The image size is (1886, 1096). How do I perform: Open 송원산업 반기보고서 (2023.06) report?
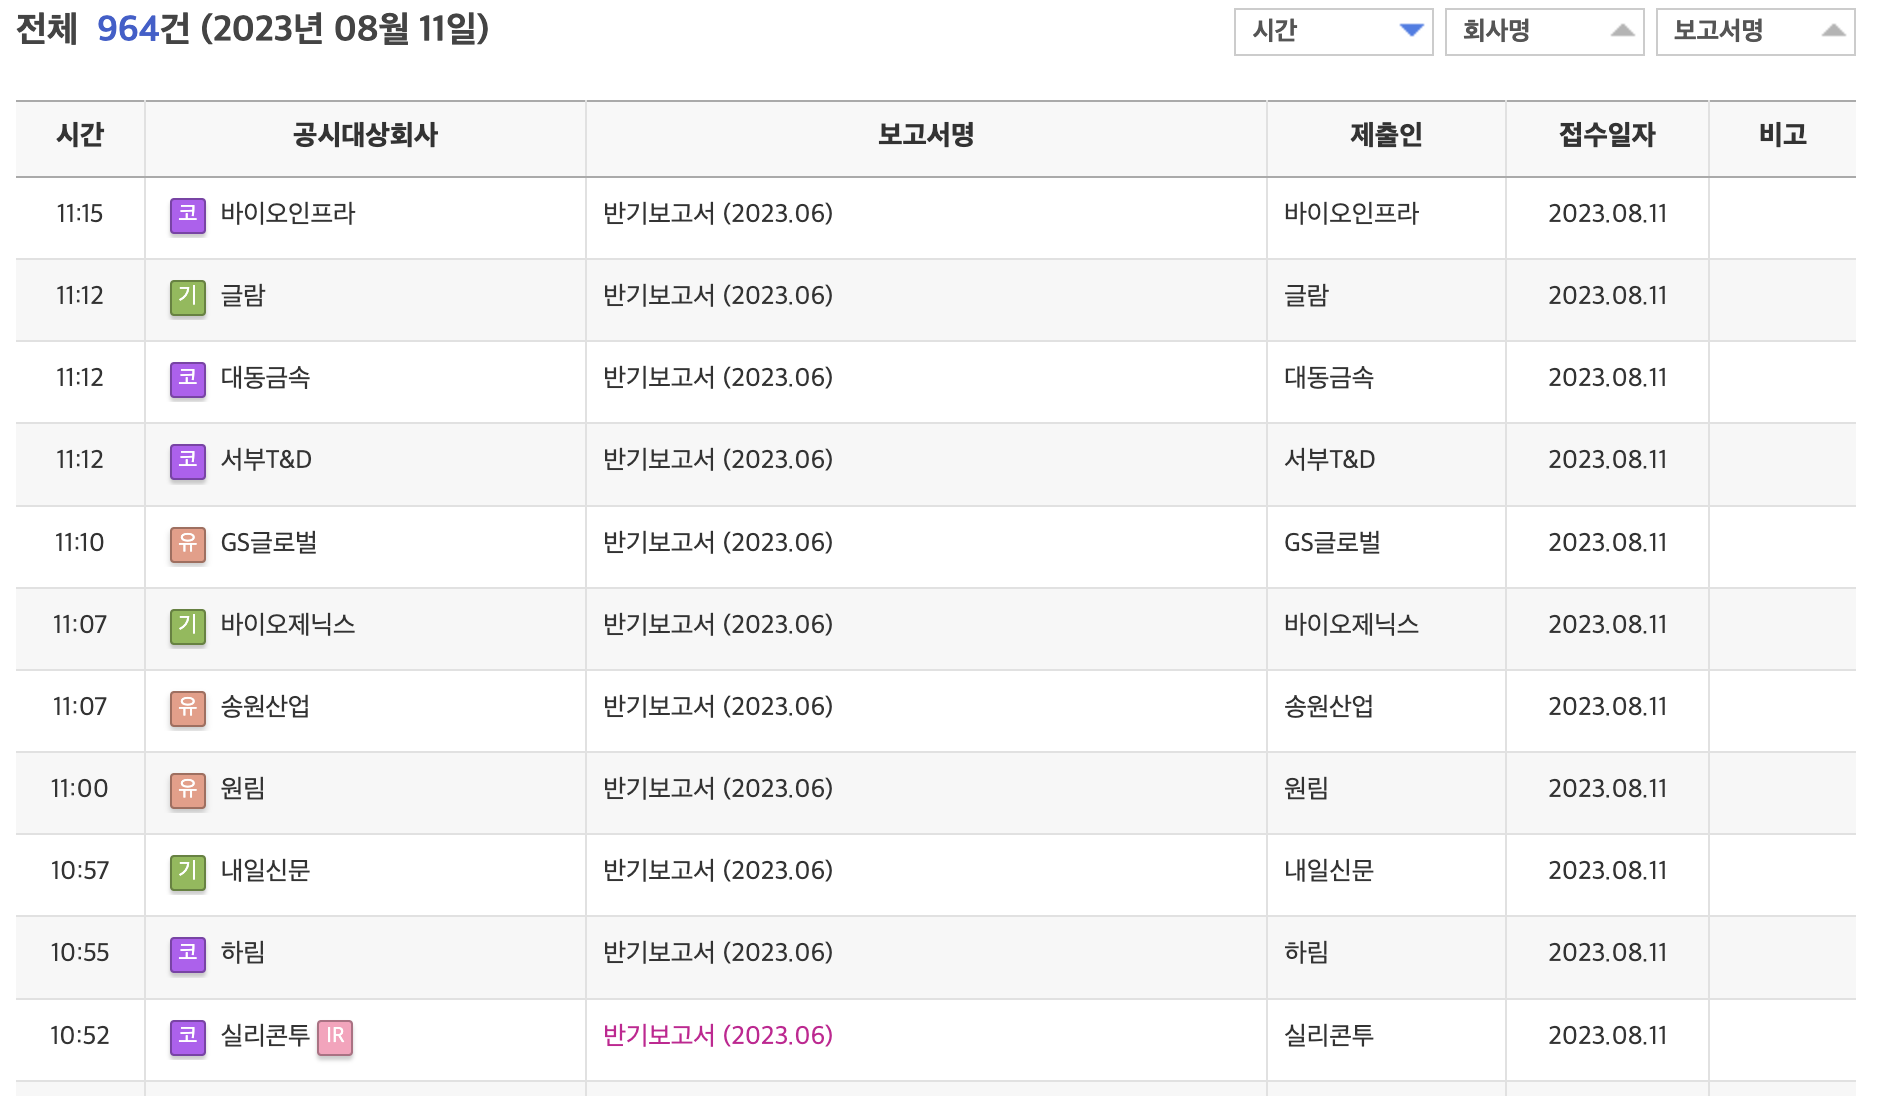(x=718, y=706)
